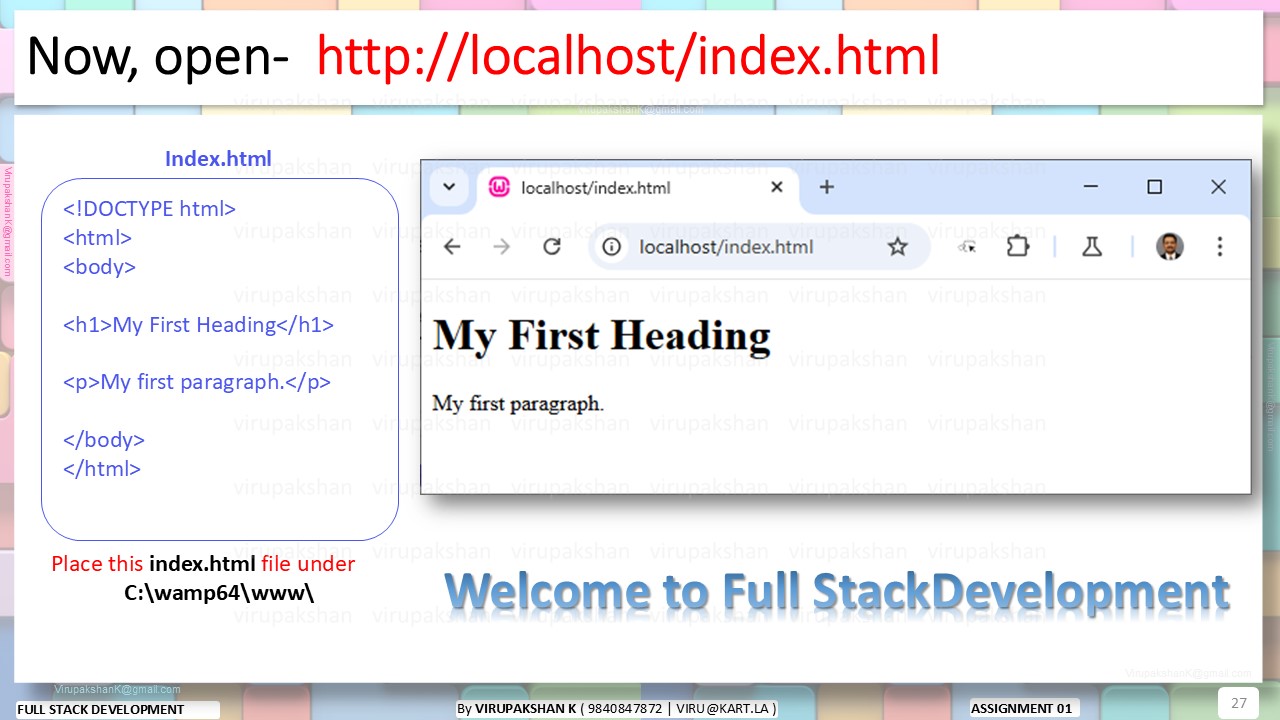Maximize the browser window
The height and width of the screenshot is (720, 1280).
click(x=1154, y=187)
